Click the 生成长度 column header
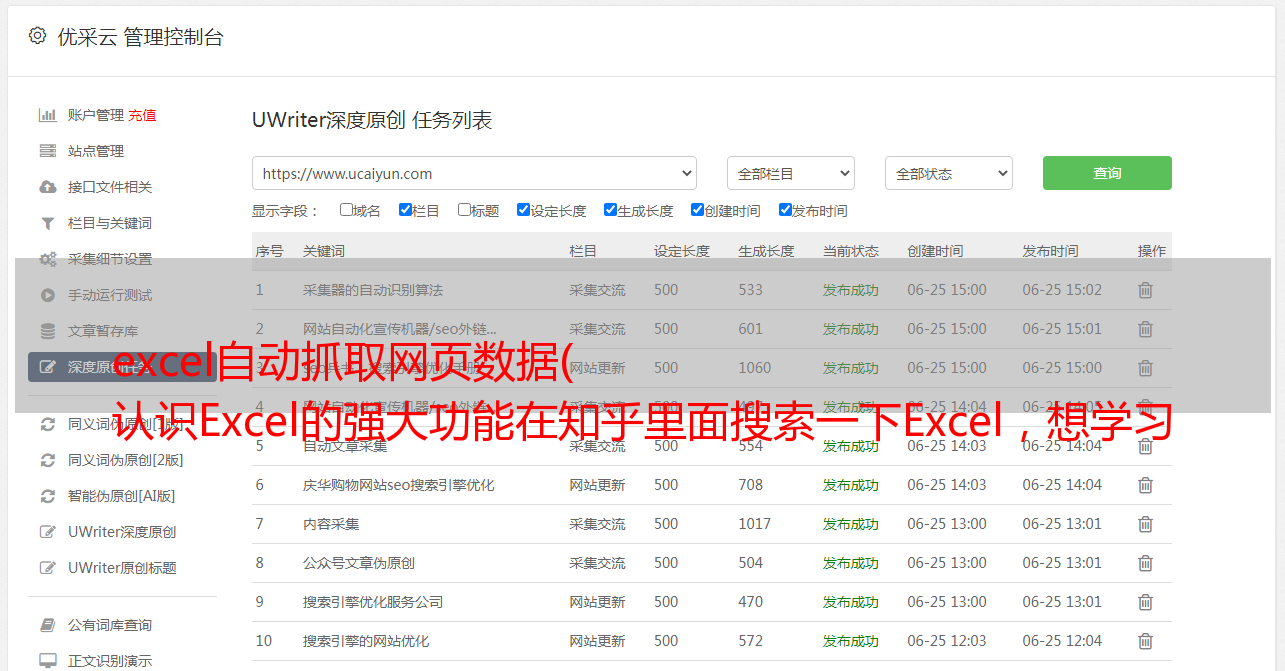The height and width of the screenshot is (671, 1285). (x=766, y=251)
